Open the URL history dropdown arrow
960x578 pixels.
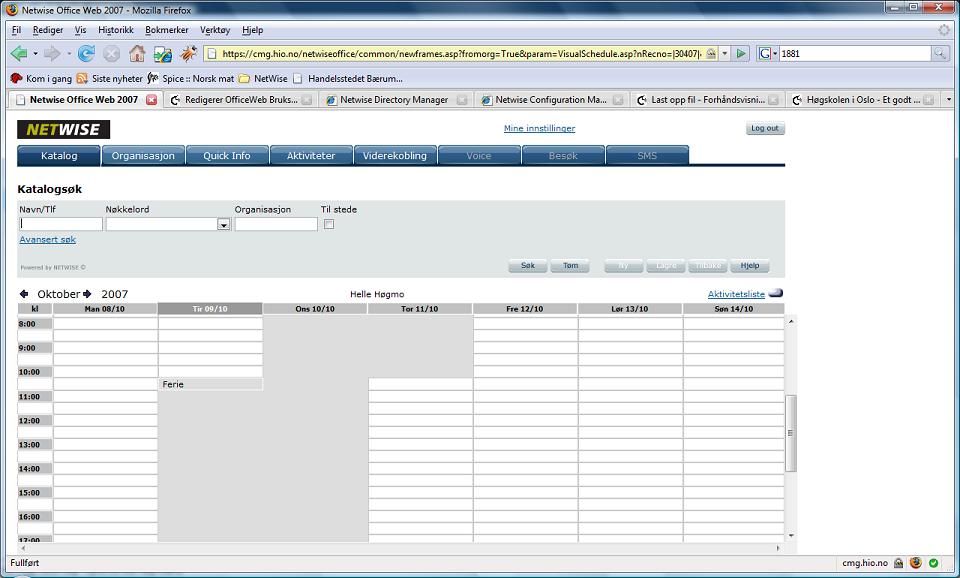coord(725,54)
